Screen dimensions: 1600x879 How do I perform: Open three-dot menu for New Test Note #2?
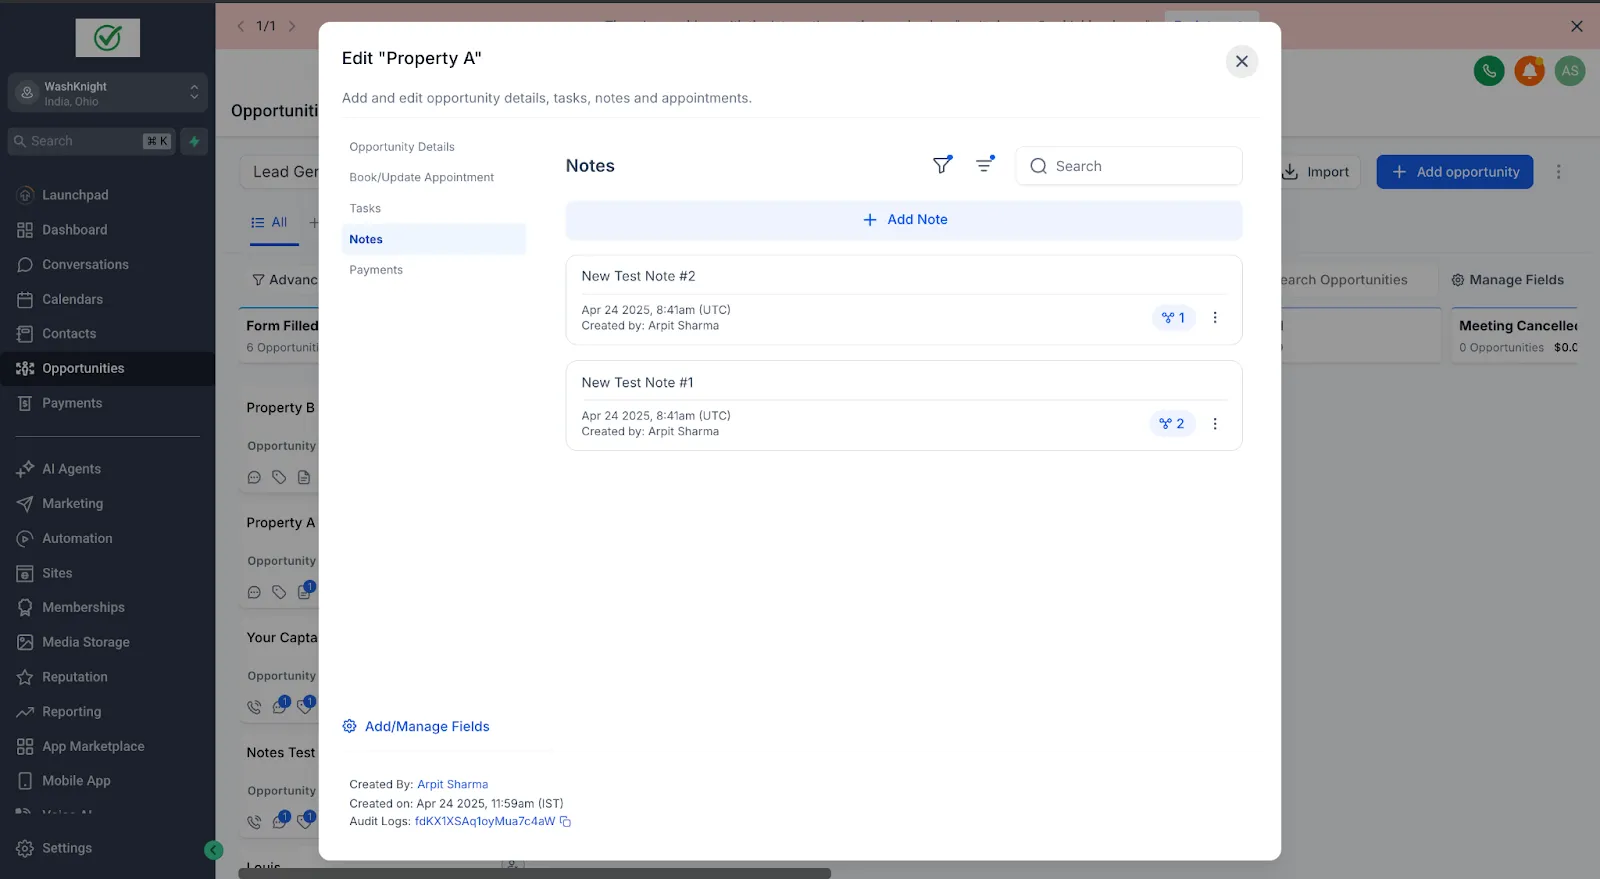pos(1215,318)
